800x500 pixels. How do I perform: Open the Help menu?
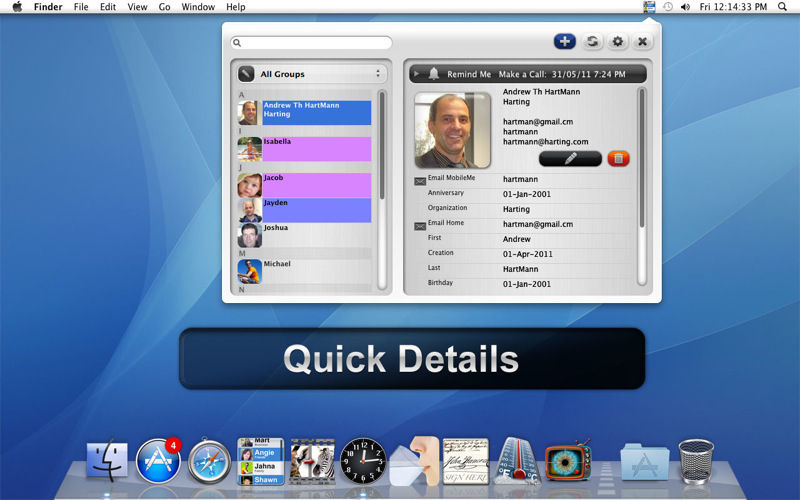[236, 7]
